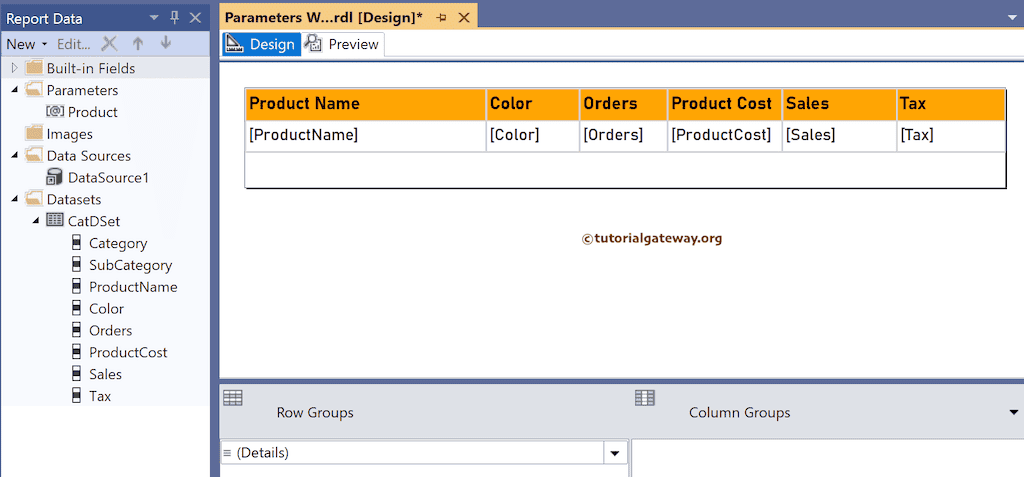Expand the Built-in Fields folder

[14, 68]
